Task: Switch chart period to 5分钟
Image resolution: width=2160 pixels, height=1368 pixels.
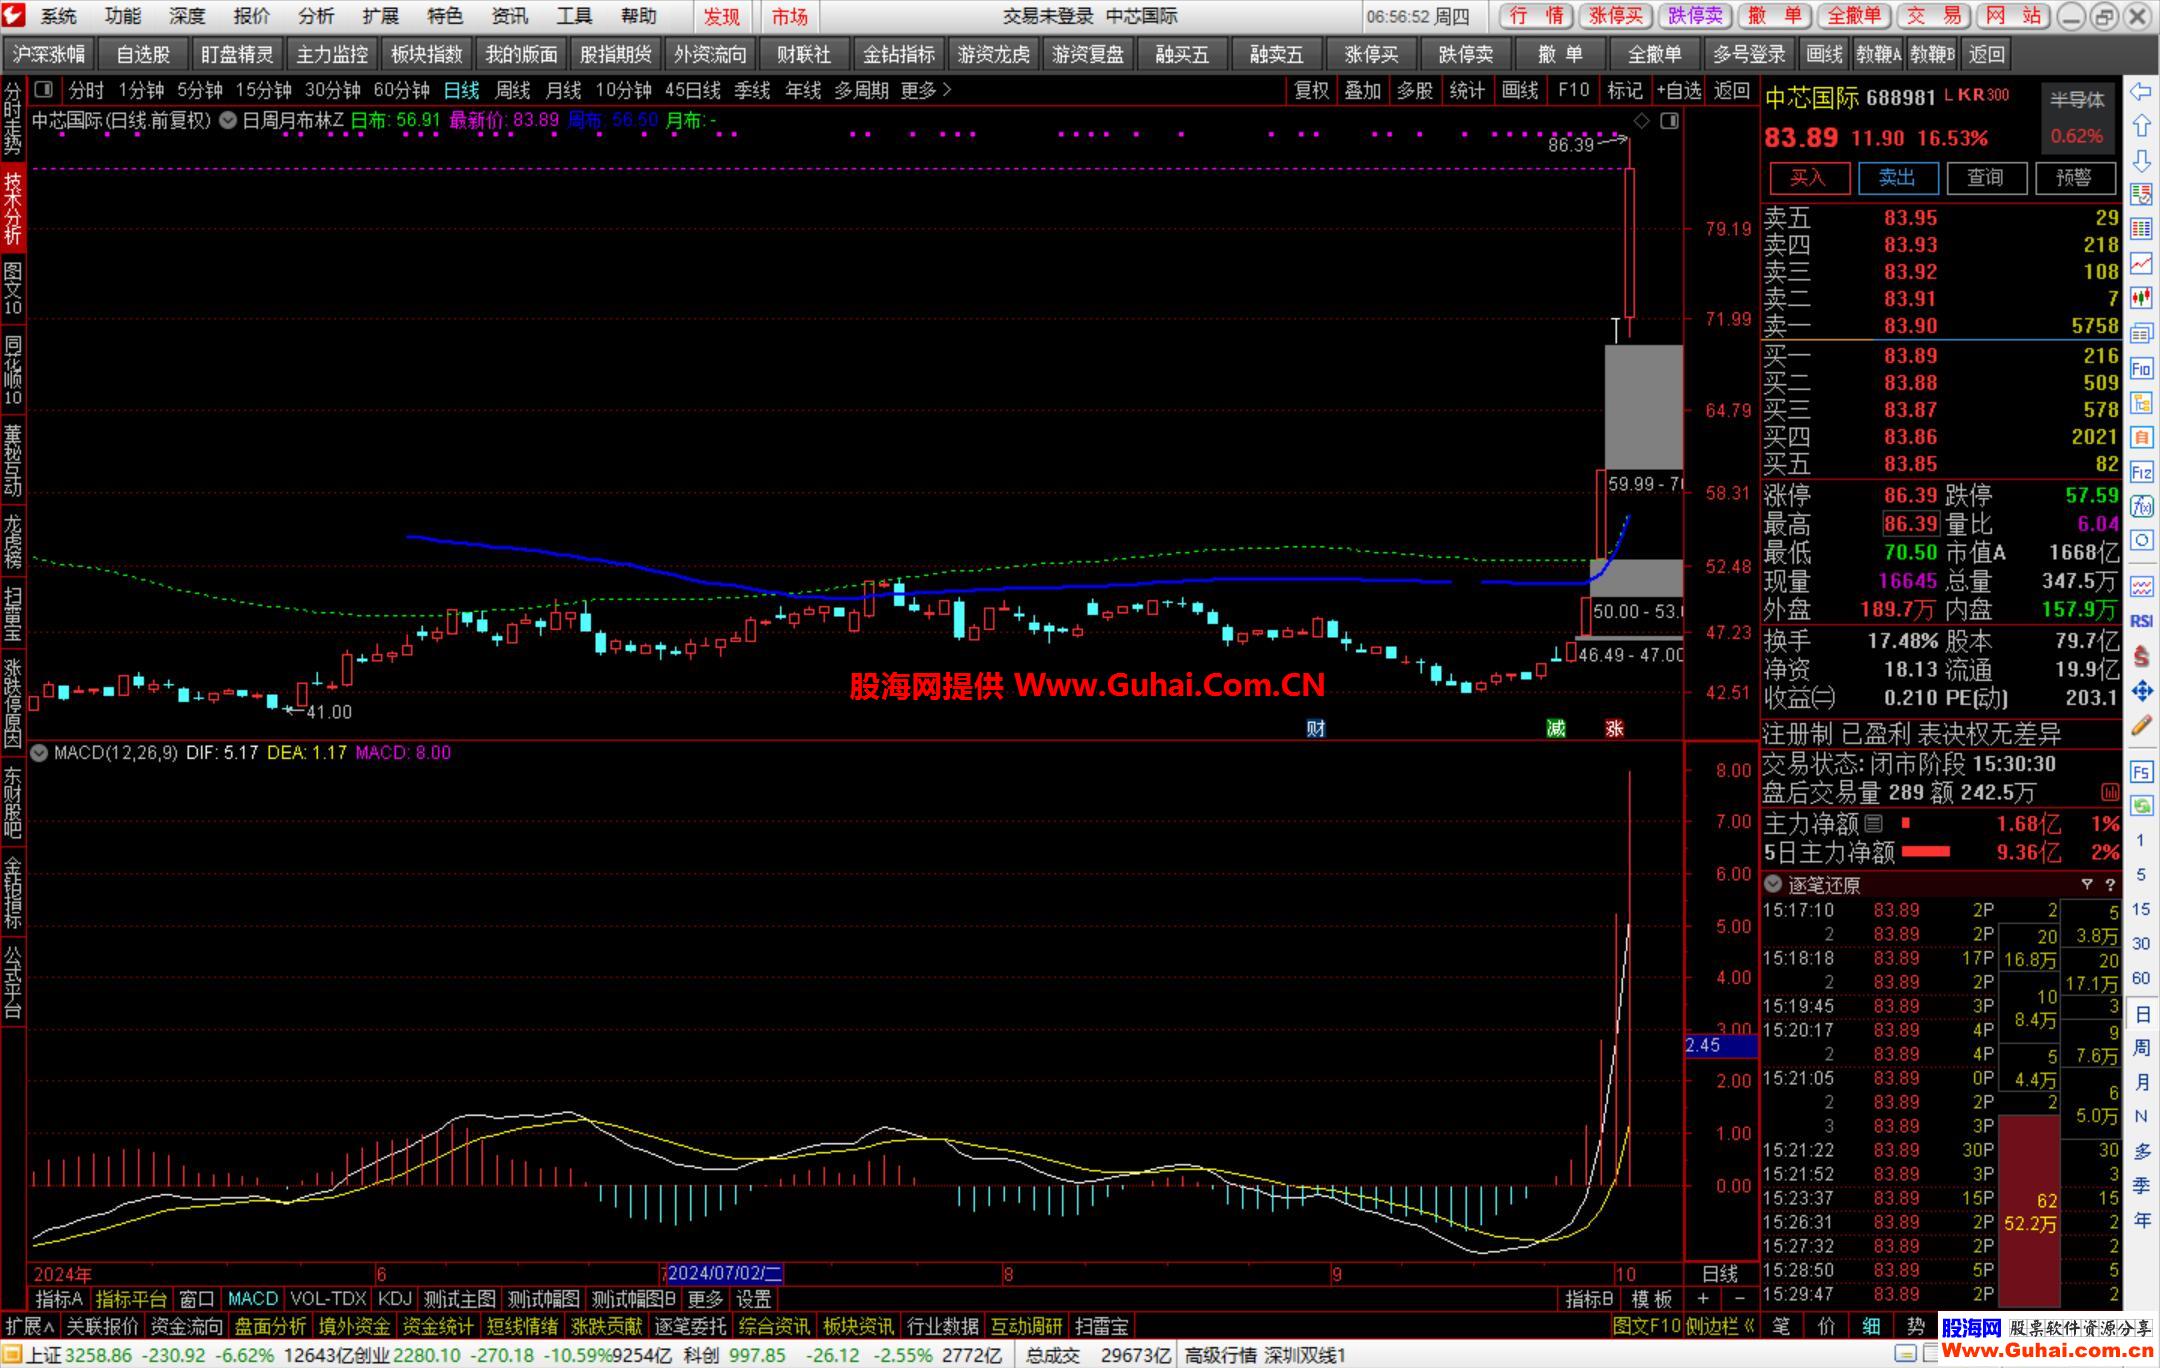Action: point(199,91)
